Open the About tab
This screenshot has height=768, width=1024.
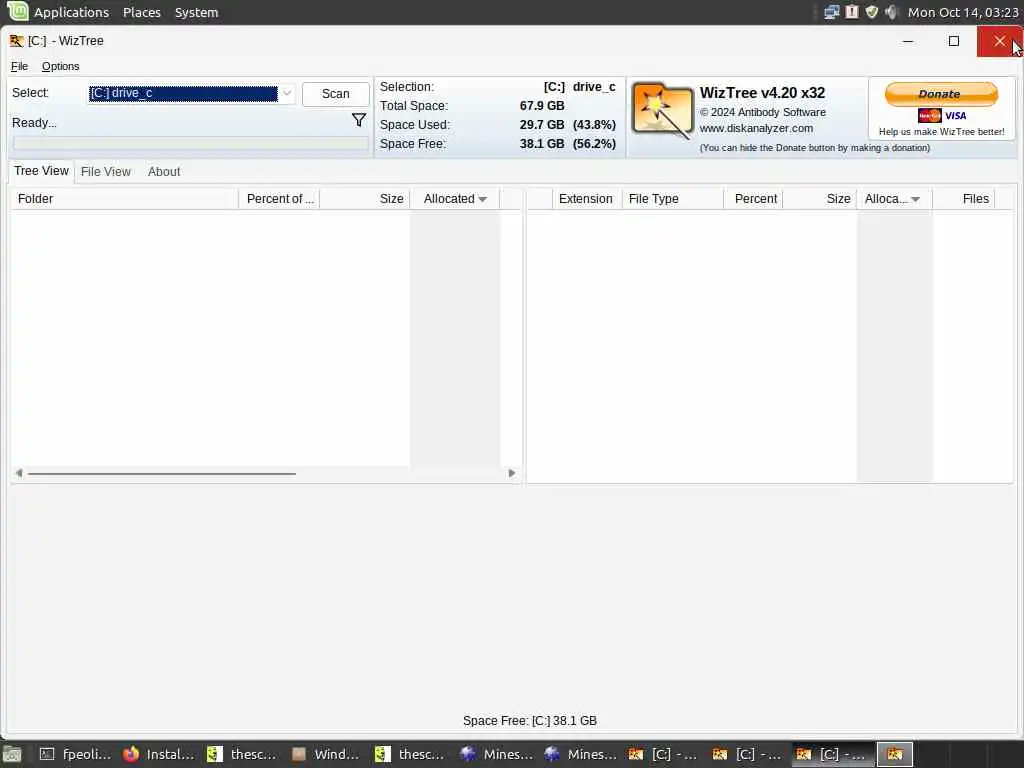[x=164, y=172]
